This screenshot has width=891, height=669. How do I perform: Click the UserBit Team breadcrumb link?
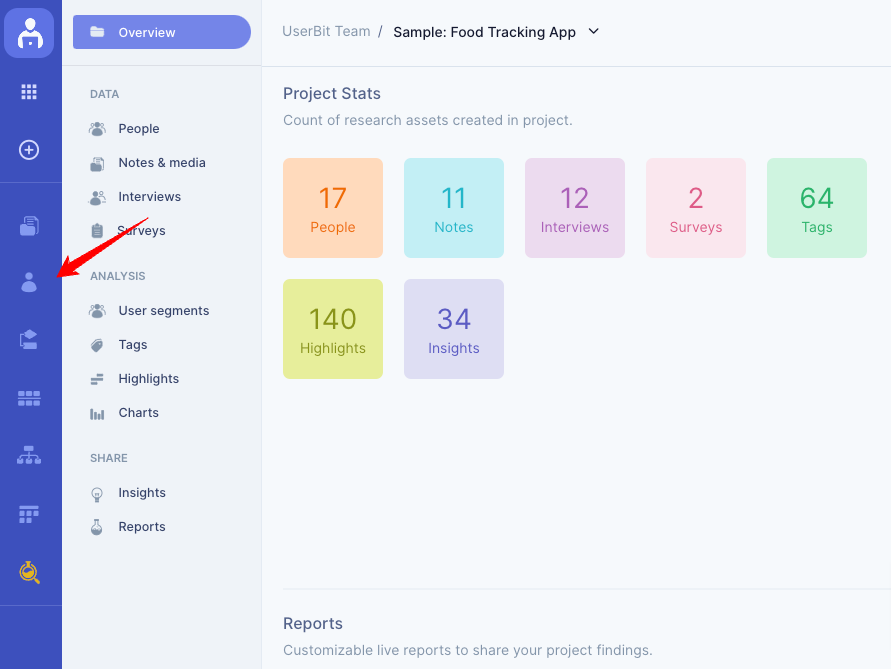coord(326,32)
